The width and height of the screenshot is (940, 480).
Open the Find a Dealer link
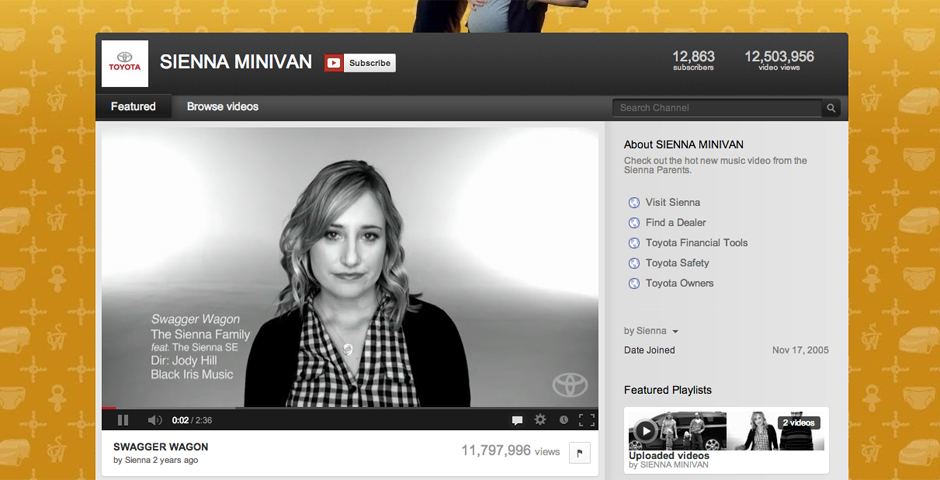pos(676,222)
